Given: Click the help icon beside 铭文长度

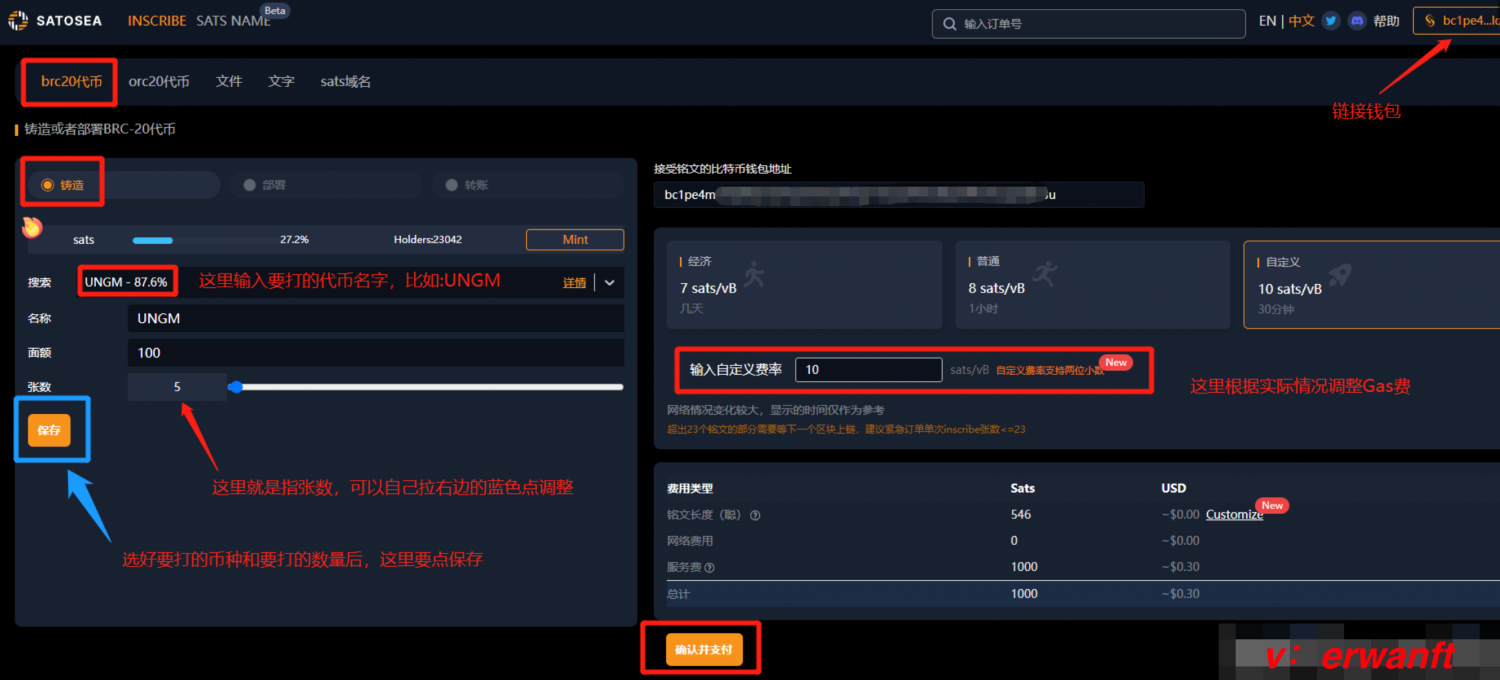Looking at the screenshot, I should (755, 515).
